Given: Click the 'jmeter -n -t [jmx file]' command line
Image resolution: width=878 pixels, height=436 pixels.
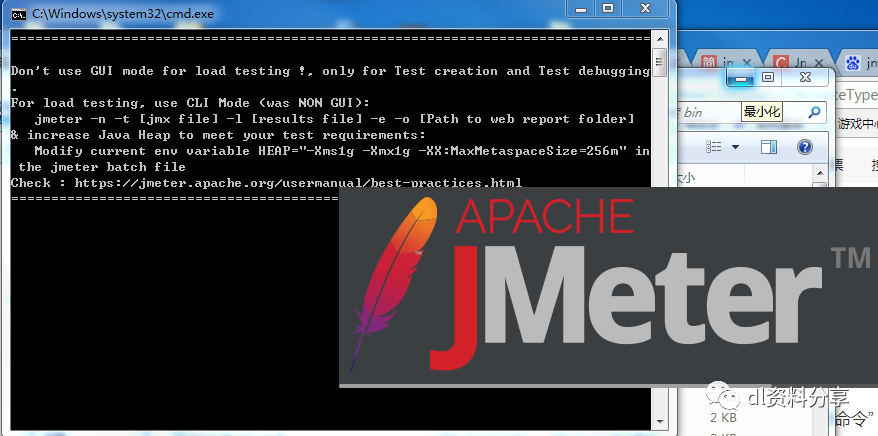Looking at the screenshot, I should (x=334, y=119).
